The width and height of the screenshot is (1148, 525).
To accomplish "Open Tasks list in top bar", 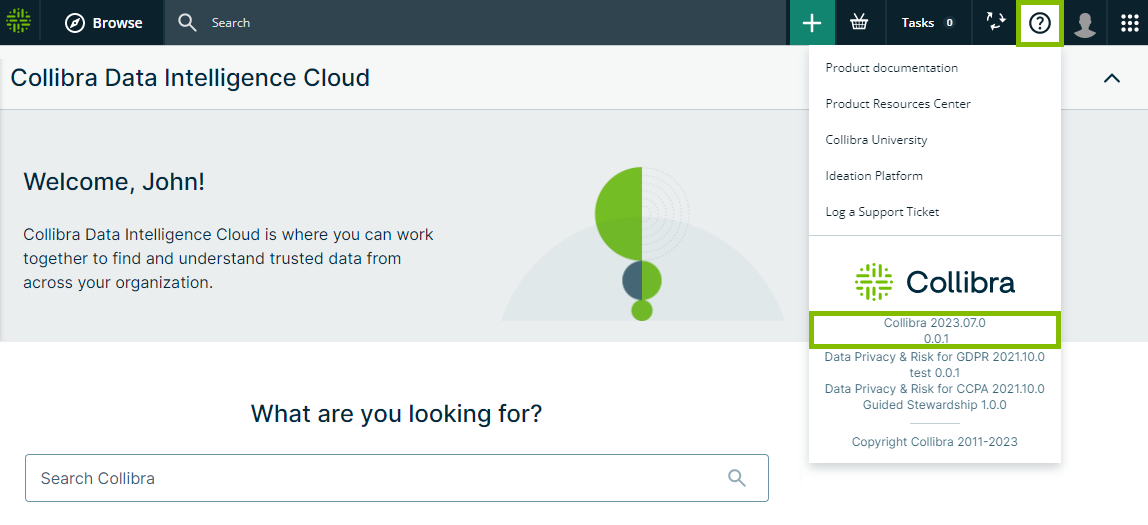I will tap(928, 23).
